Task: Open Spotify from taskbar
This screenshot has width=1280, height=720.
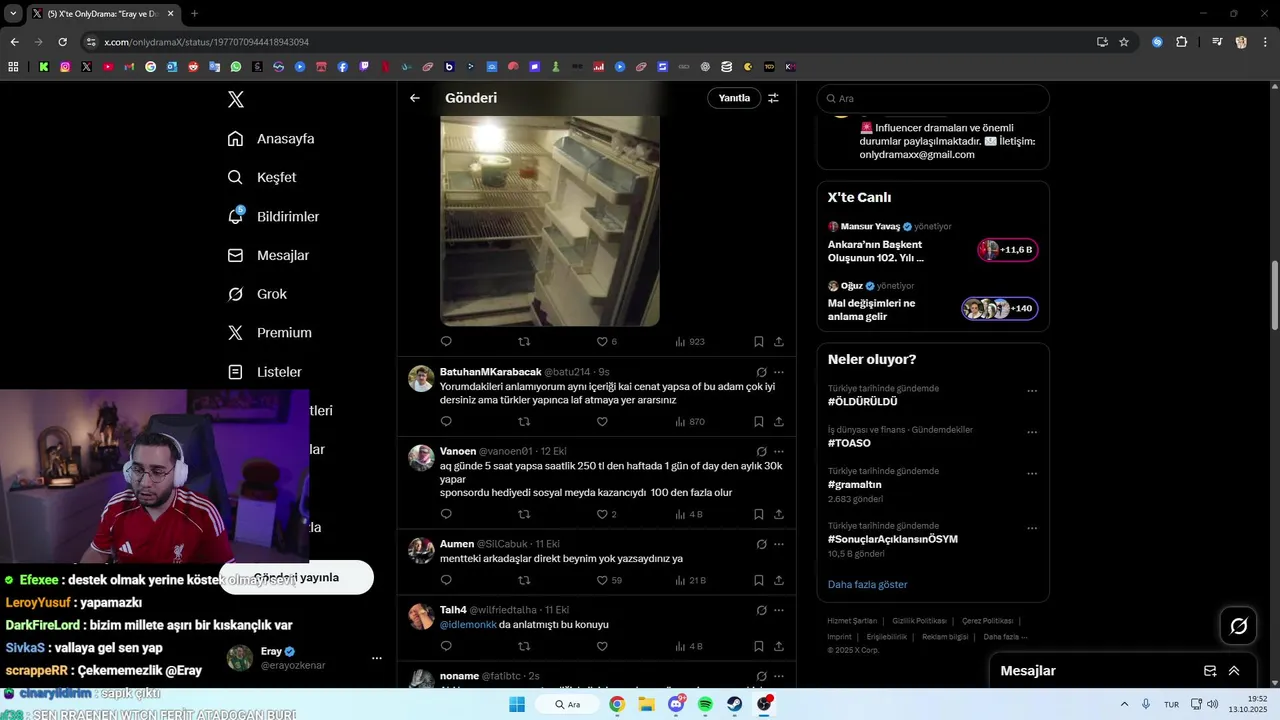Action: click(705, 705)
